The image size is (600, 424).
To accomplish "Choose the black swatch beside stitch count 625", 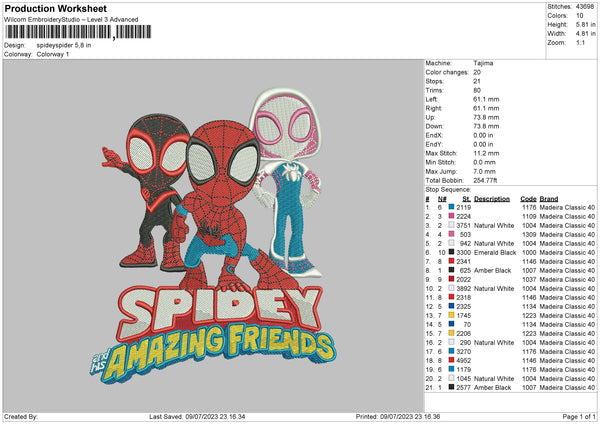I will tap(451, 270).
